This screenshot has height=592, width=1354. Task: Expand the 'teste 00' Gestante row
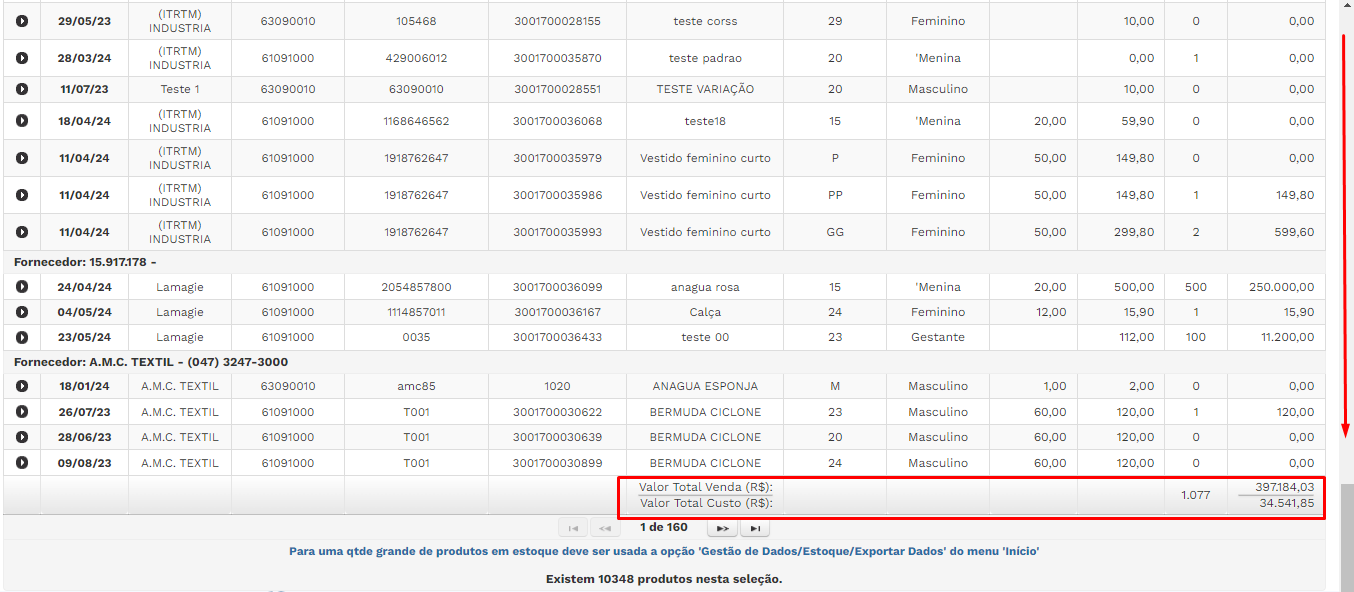pos(22,337)
